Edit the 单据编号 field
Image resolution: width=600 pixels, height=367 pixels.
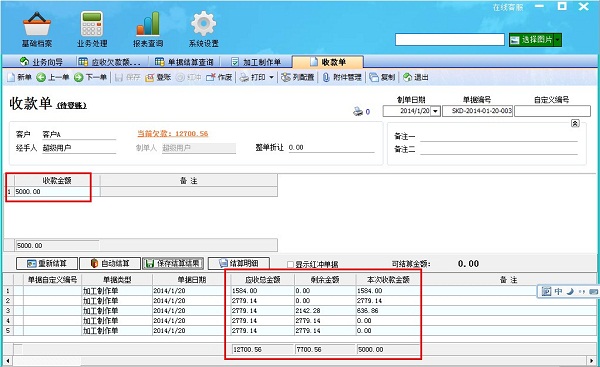(478, 111)
